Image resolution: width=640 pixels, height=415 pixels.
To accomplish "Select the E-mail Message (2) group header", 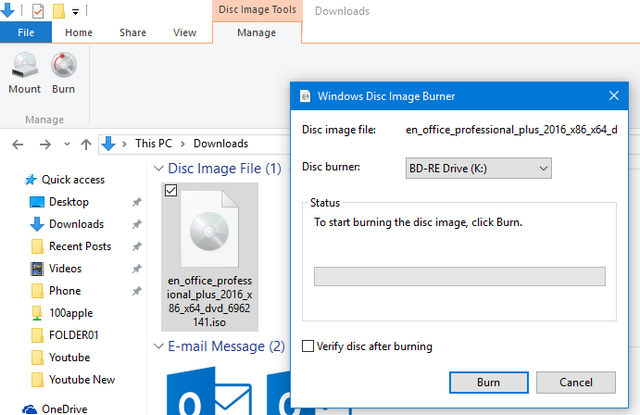I will click(227, 346).
